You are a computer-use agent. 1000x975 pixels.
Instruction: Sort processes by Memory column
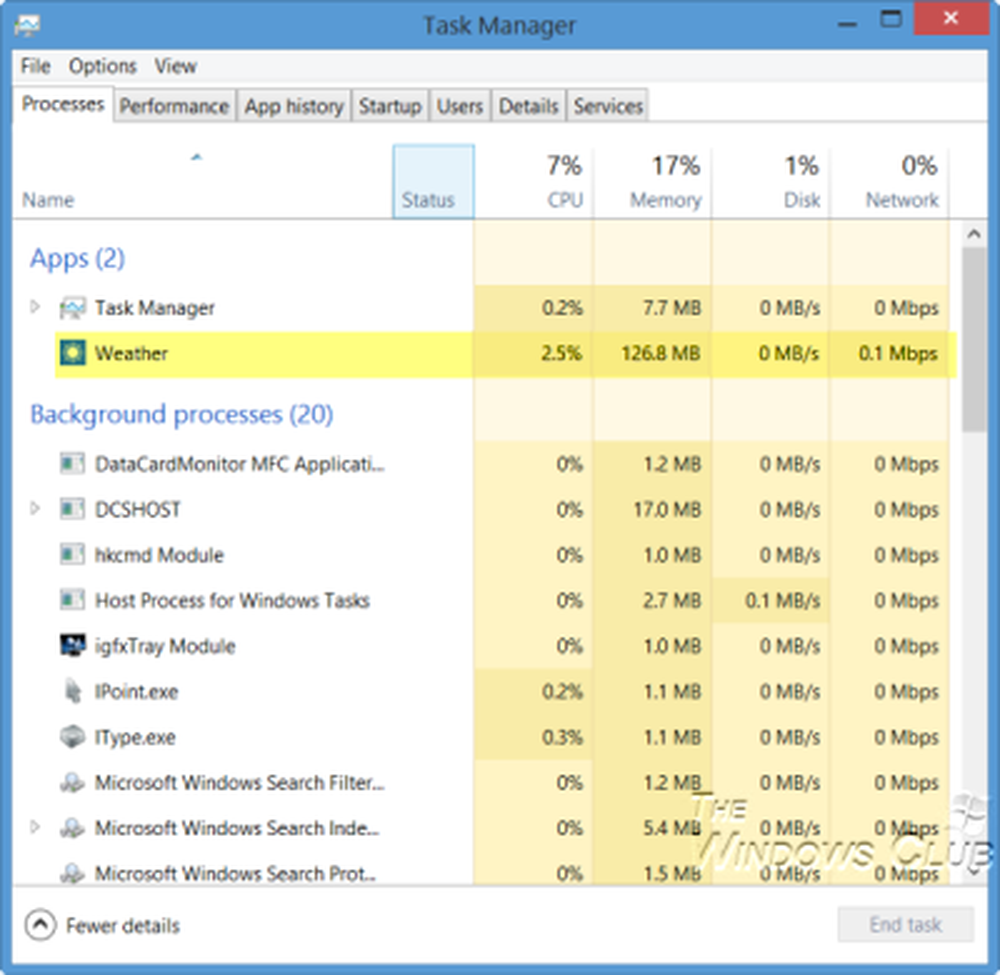click(652, 182)
